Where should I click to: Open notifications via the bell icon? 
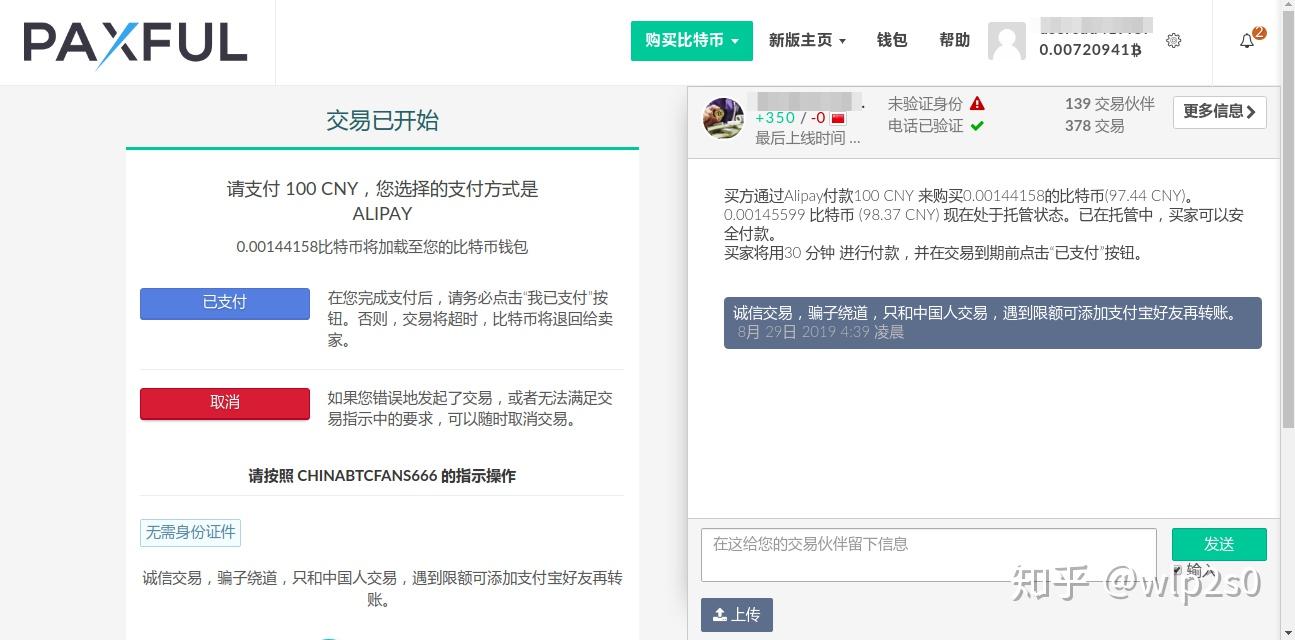(1247, 40)
